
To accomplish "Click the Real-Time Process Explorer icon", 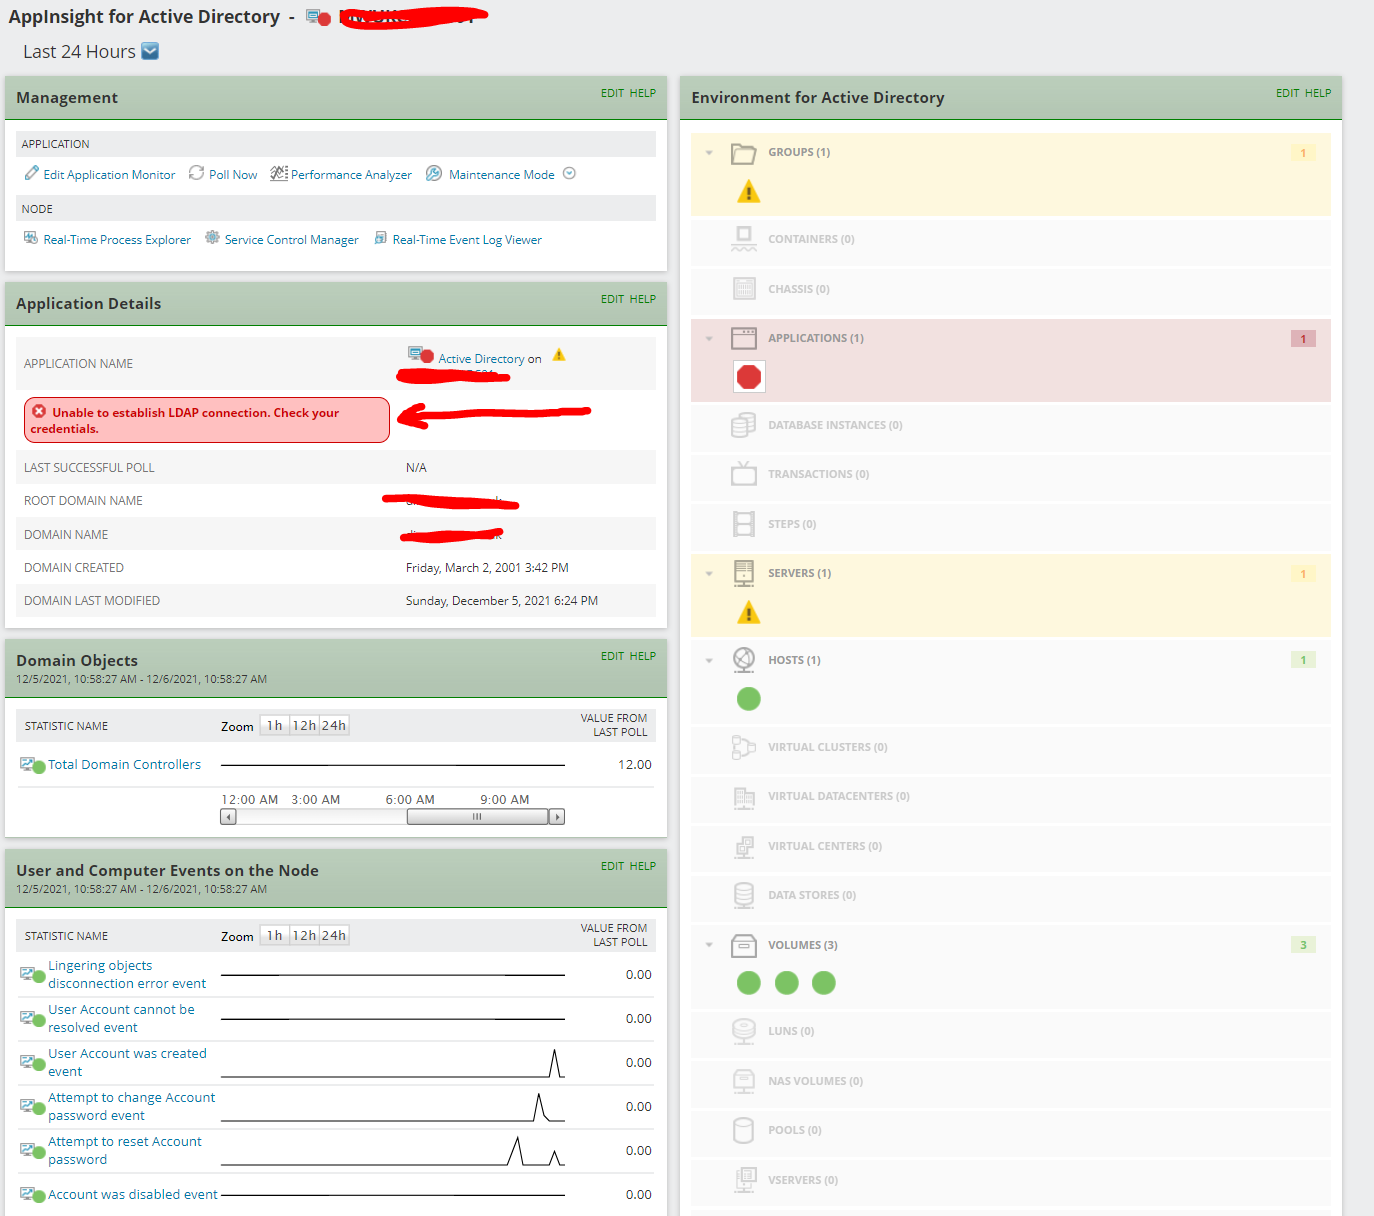I will [x=31, y=238].
